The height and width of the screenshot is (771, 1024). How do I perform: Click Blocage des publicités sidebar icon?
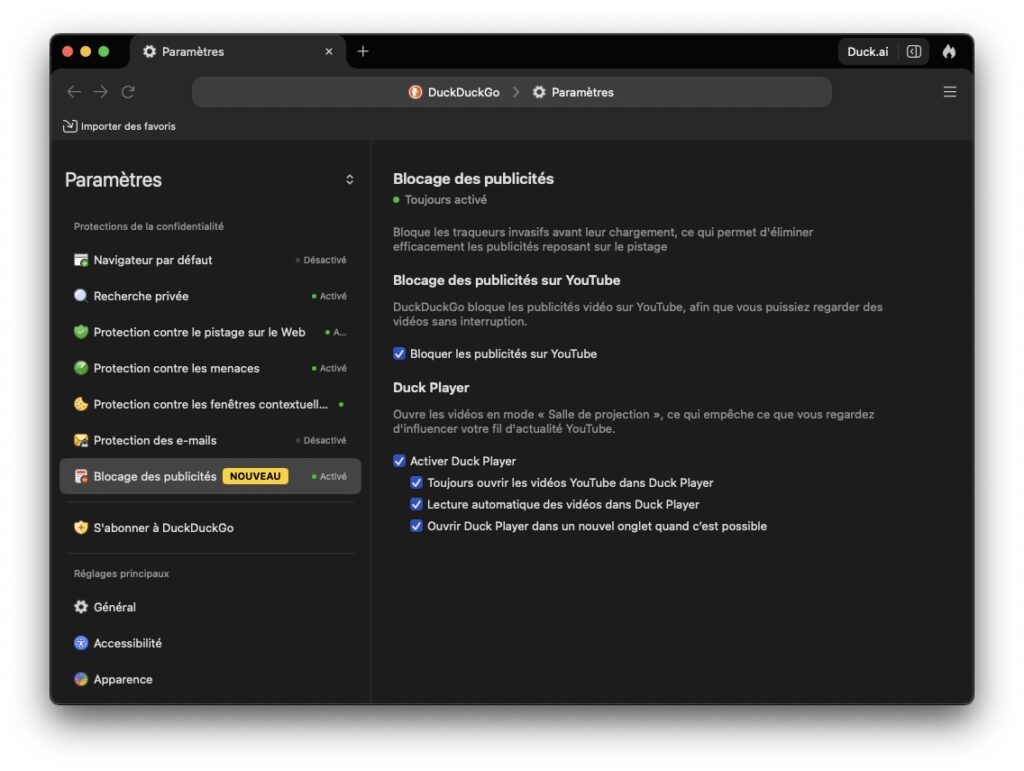click(81, 476)
